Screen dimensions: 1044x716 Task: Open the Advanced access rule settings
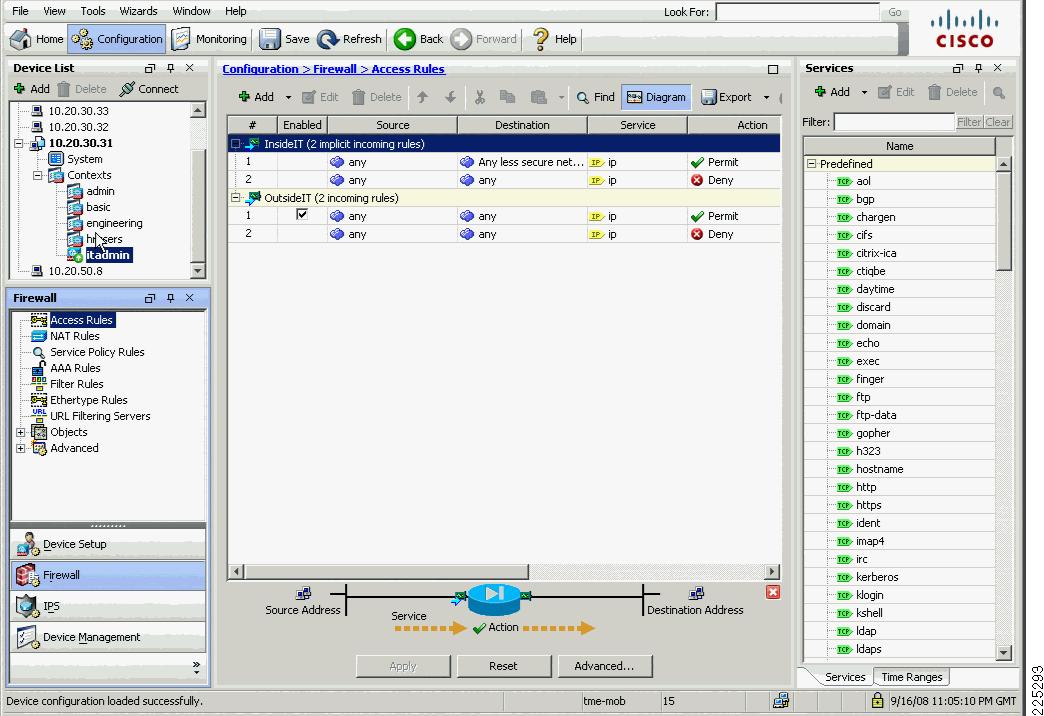click(x=605, y=665)
